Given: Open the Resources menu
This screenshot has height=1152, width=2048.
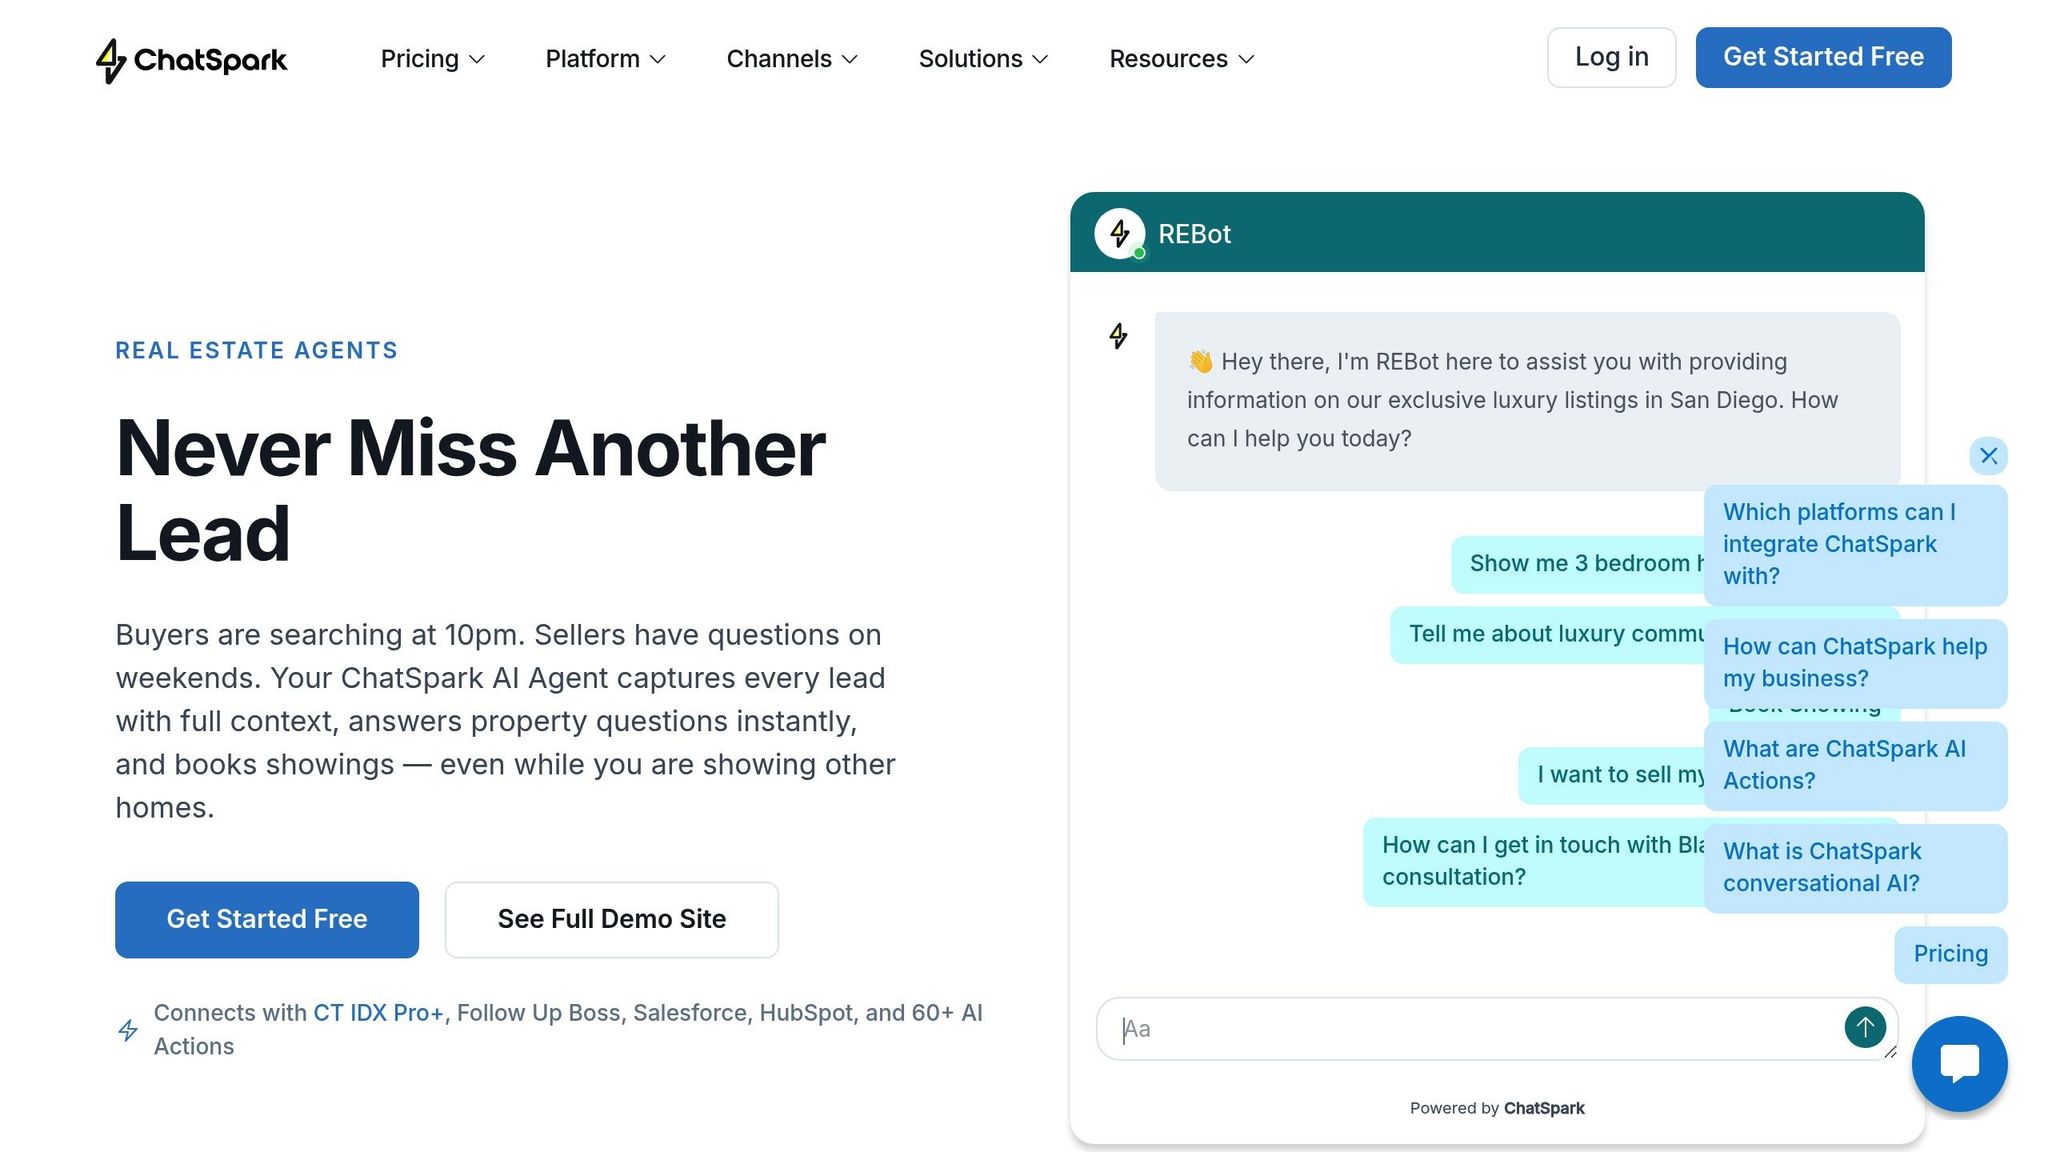Looking at the screenshot, I should pyautogui.click(x=1180, y=59).
